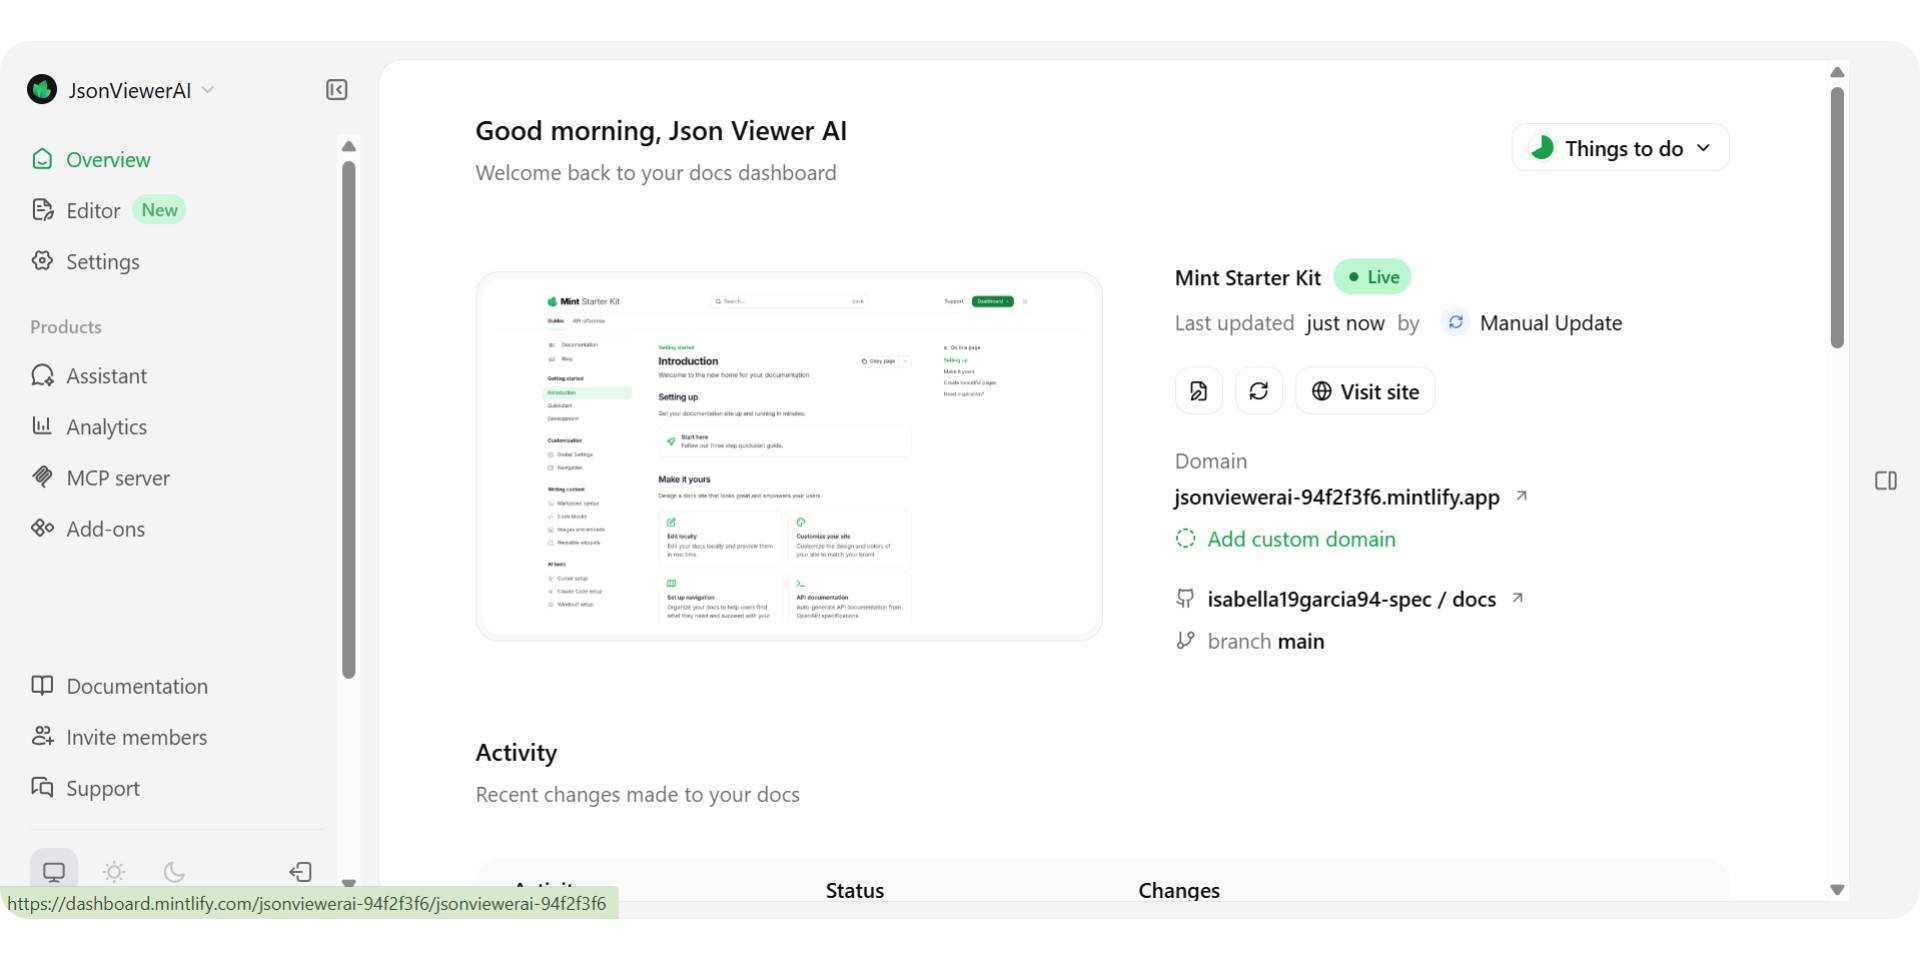Click the GitHub icon beside the repo name
Viewport: 1920px width, 960px height.
[x=1185, y=598]
